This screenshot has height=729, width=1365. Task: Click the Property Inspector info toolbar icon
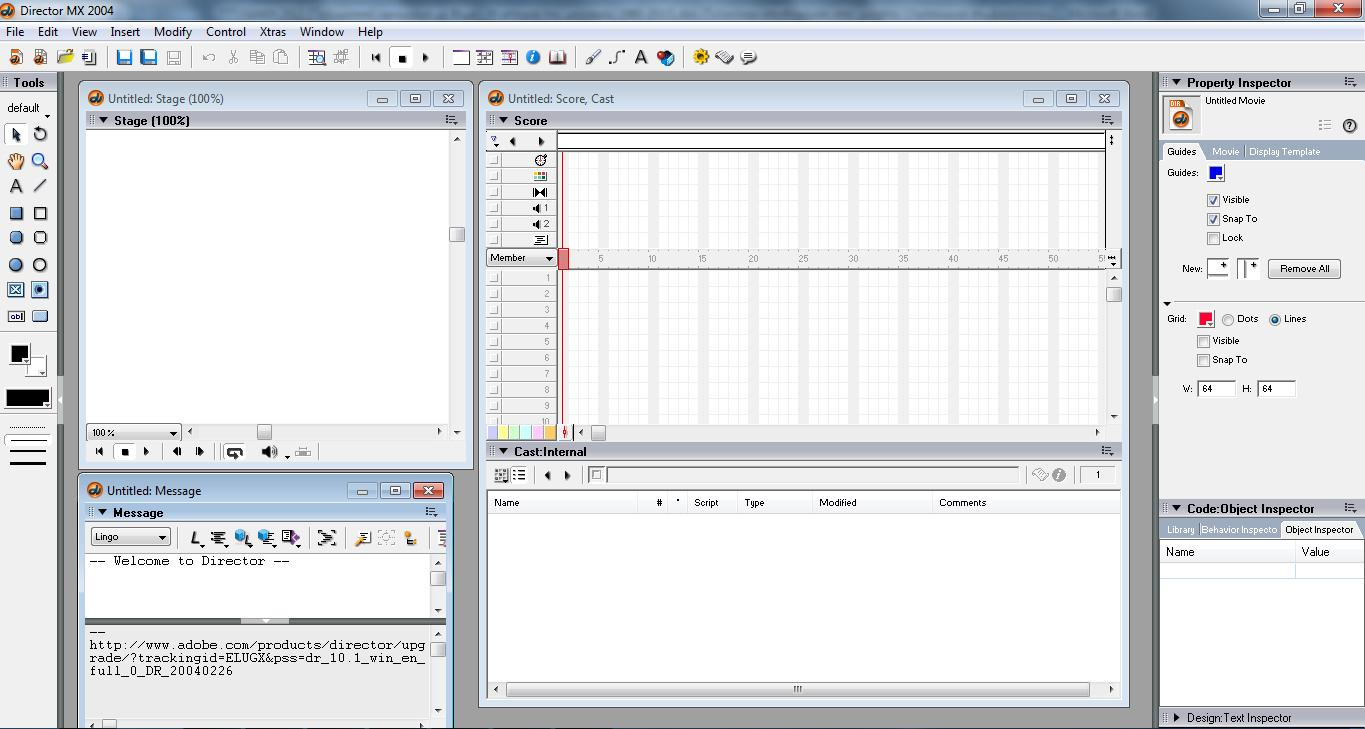click(533, 57)
